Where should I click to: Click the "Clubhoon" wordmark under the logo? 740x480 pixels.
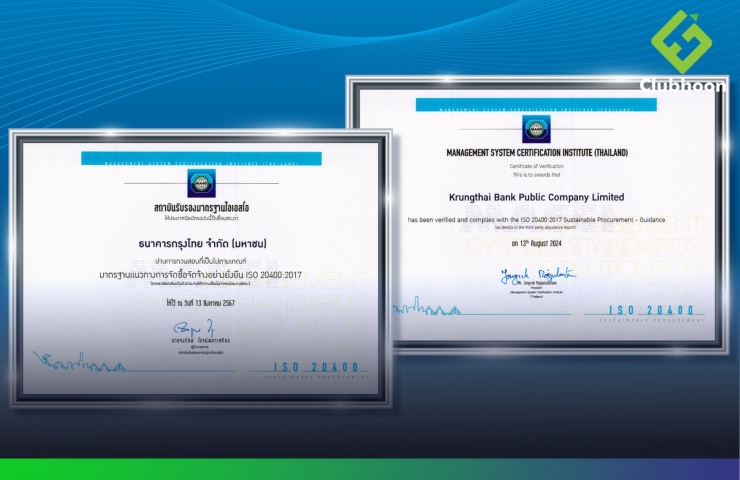point(683,85)
